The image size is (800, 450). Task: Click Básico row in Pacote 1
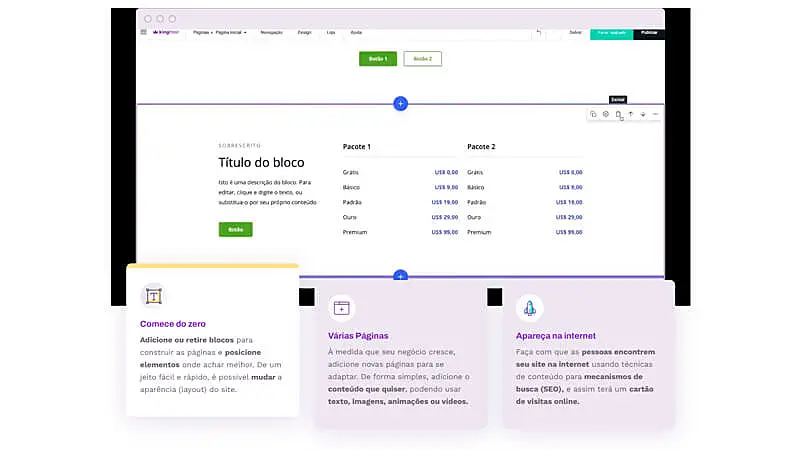(401, 187)
